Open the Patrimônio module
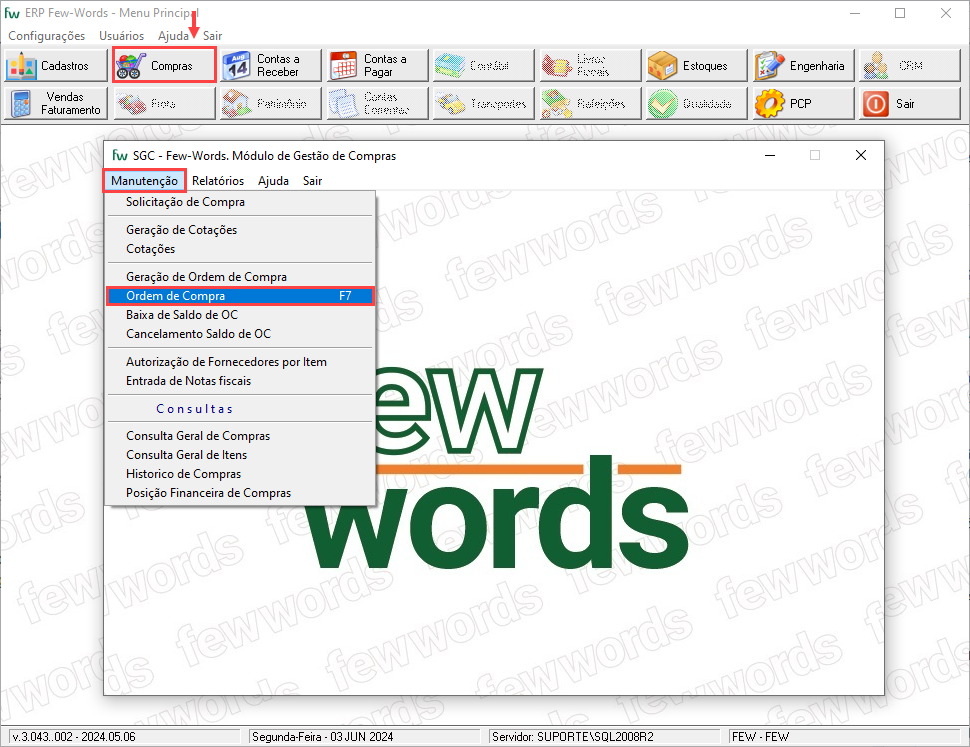970x747 pixels. coord(271,103)
